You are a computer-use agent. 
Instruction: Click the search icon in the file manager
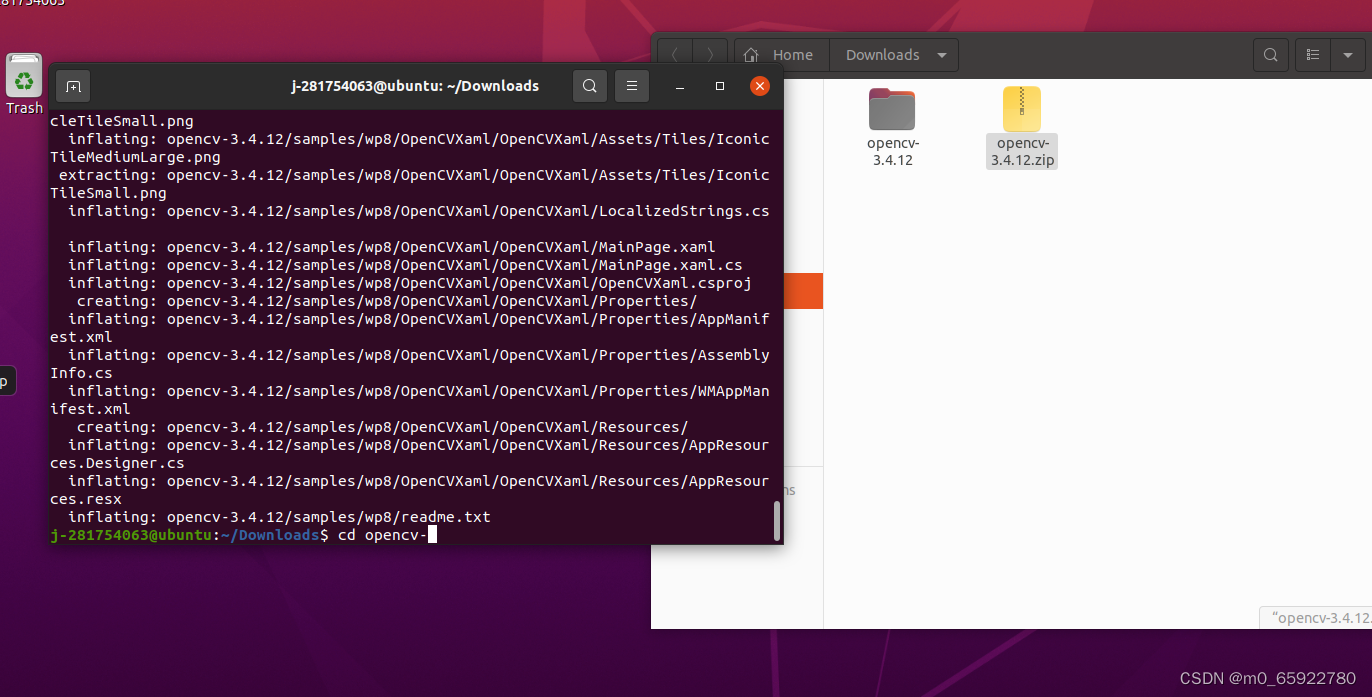(x=1270, y=55)
